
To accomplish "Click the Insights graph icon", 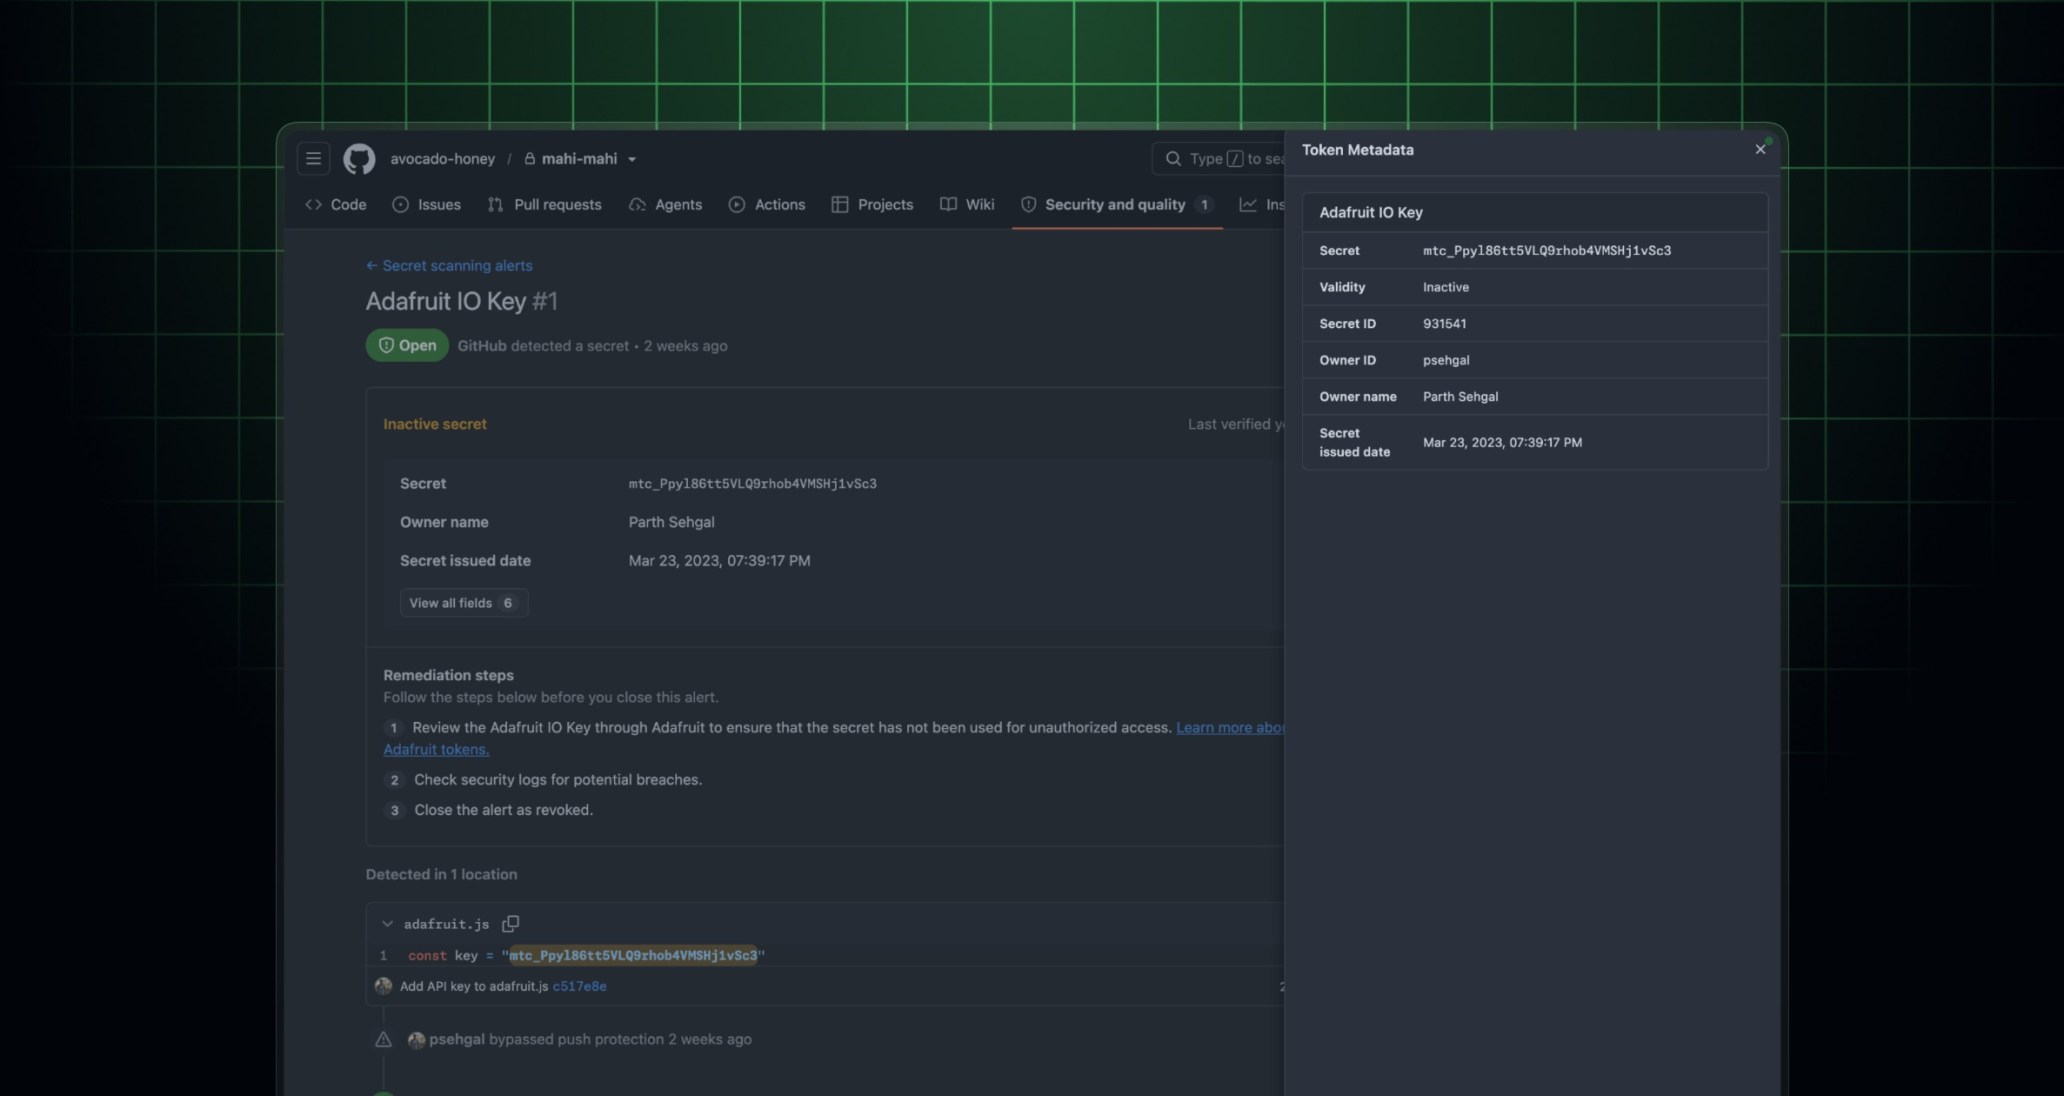I will pos(1248,205).
